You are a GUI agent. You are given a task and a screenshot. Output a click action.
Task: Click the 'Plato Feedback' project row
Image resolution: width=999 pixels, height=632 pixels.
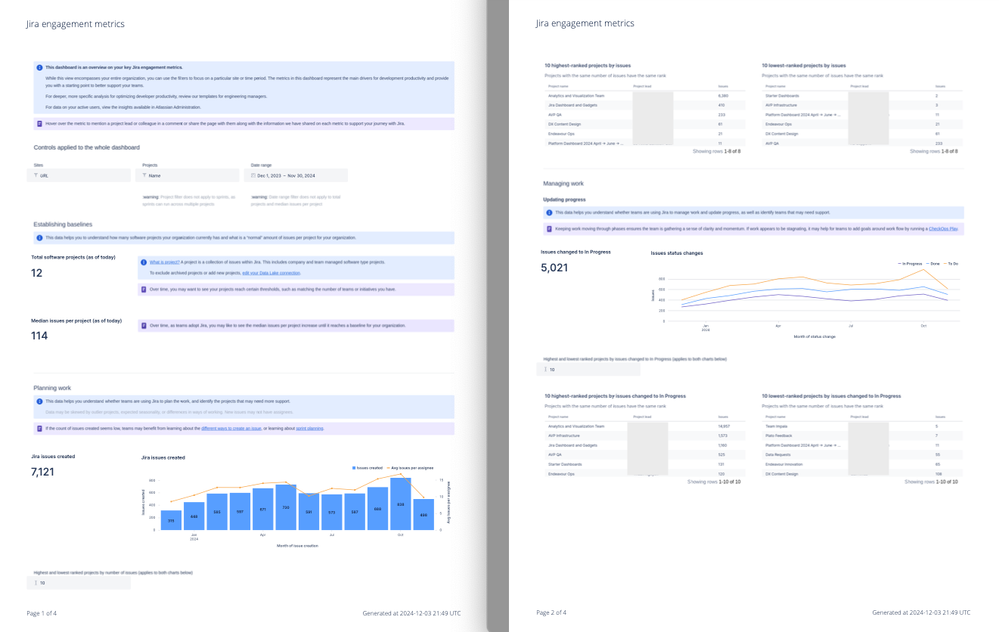pyautogui.click(x=862, y=436)
